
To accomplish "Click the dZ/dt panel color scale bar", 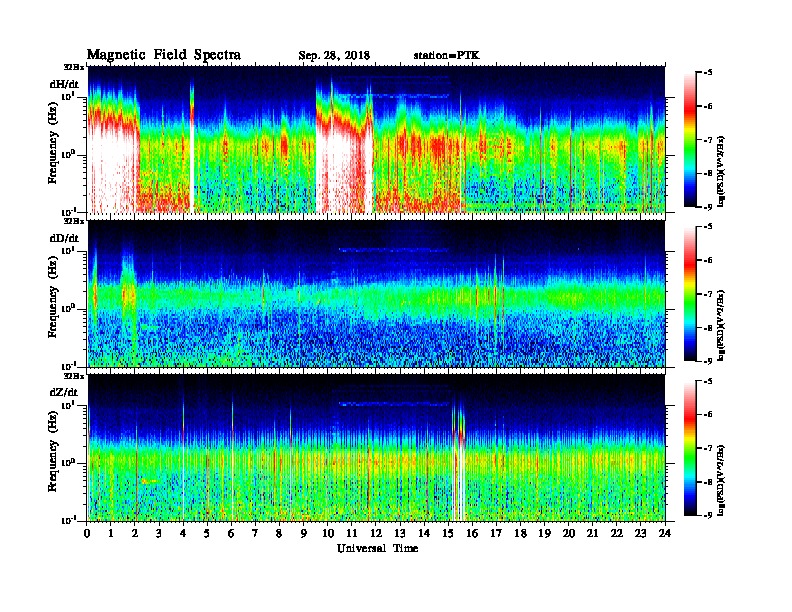I will [x=690, y=448].
